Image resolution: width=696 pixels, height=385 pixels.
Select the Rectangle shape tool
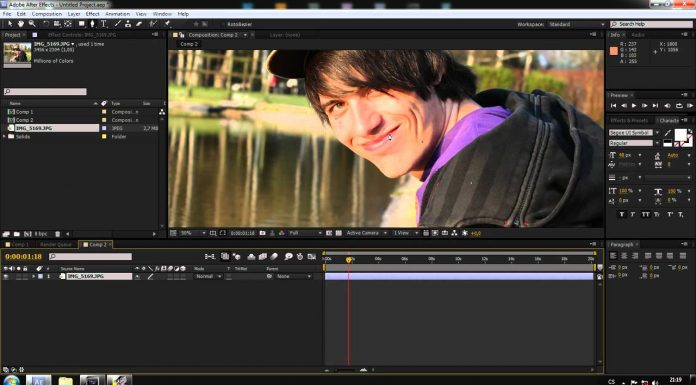(x=82, y=24)
